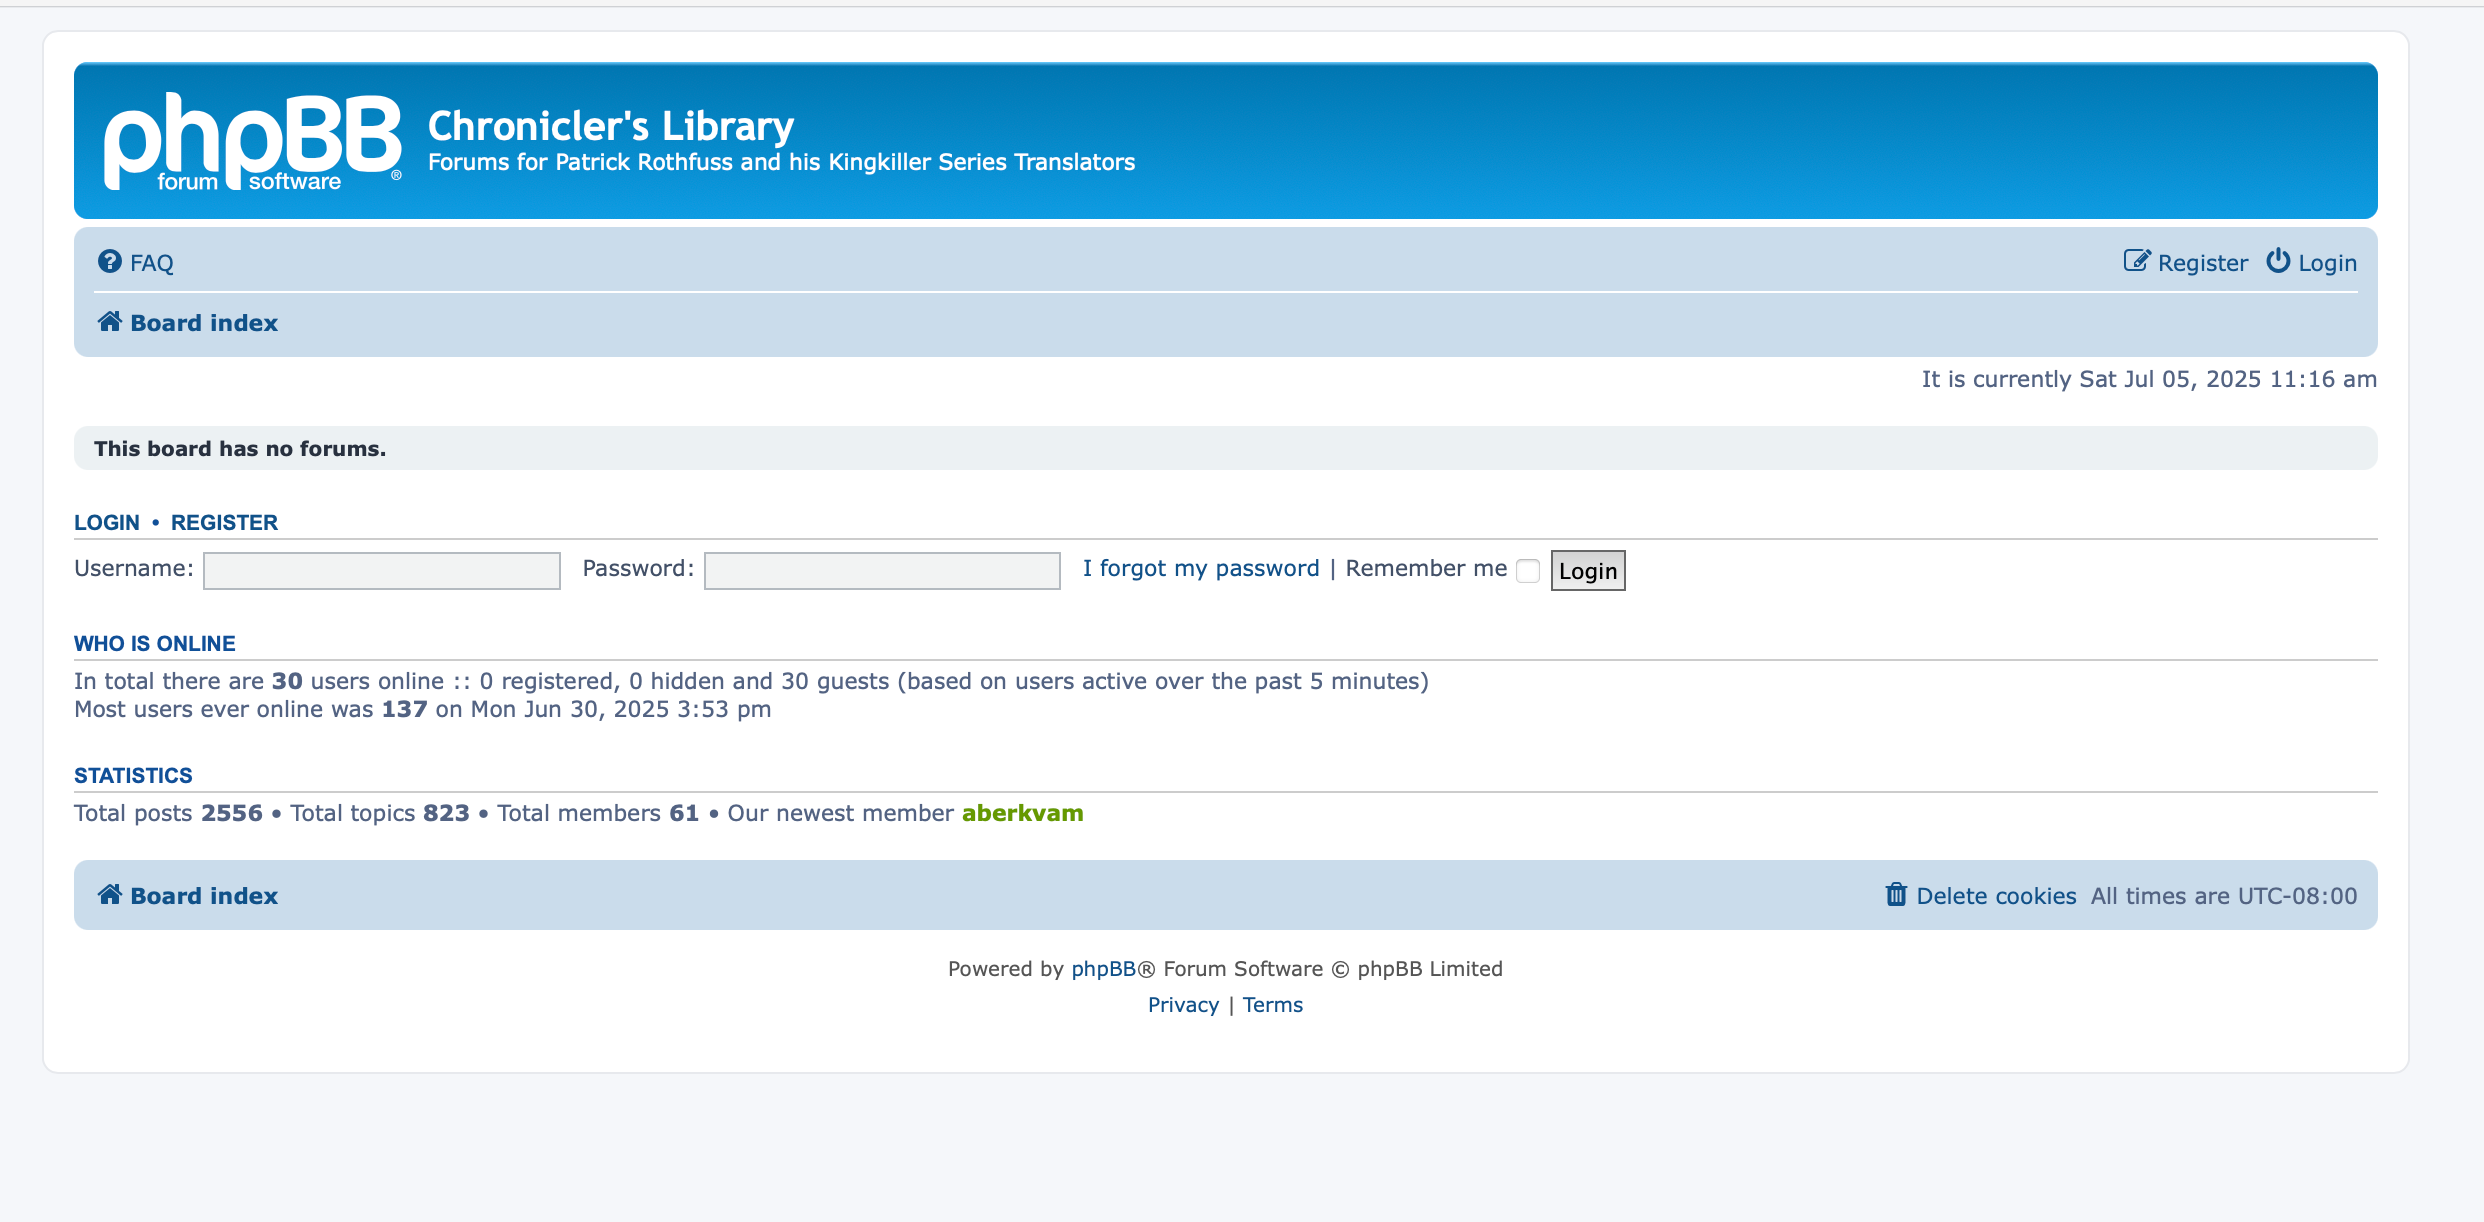Screen dimensions: 2484x1222
Task: Click the I forgot my password link
Action: coord(1200,568)
